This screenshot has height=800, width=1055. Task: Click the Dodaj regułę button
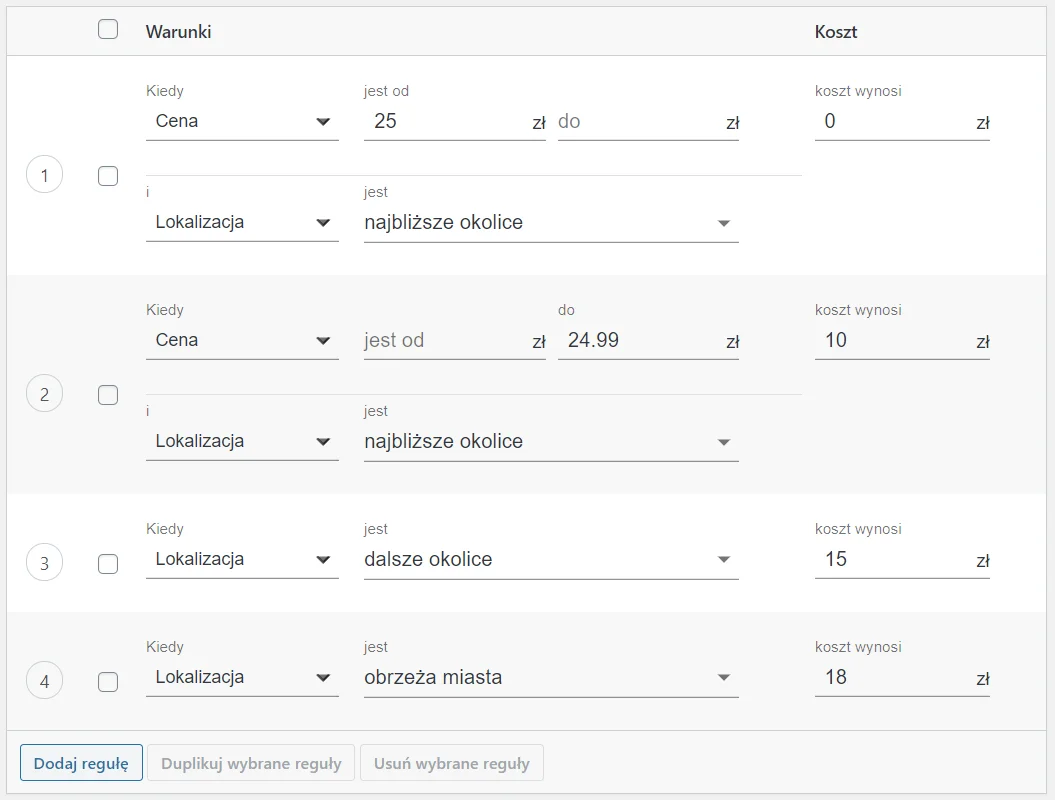81,763
